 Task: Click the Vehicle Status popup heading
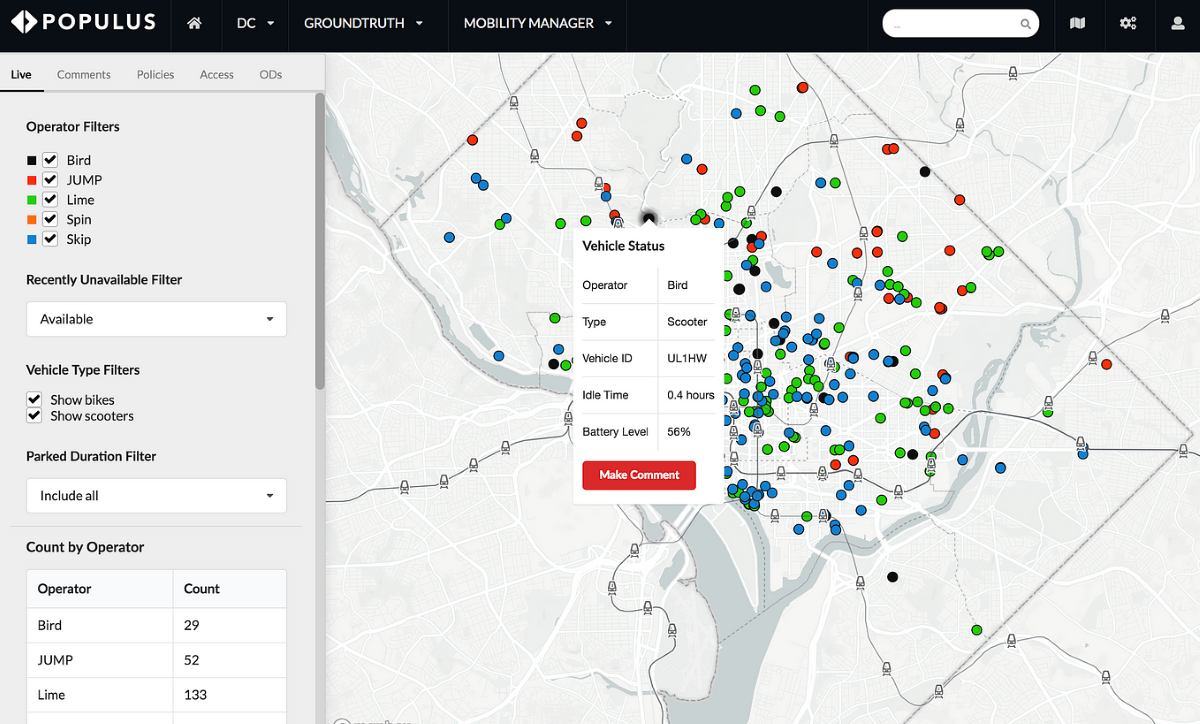pyautogui.click(x=623, y=246)
